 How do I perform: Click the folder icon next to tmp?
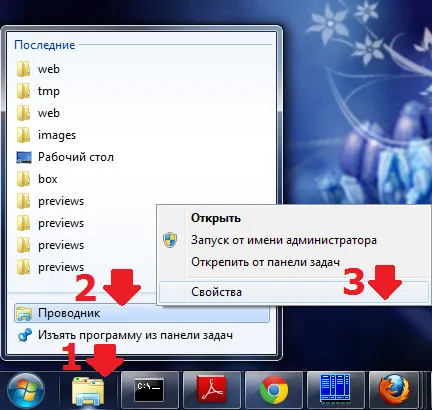pyautogui.click(x=24, y=91)
